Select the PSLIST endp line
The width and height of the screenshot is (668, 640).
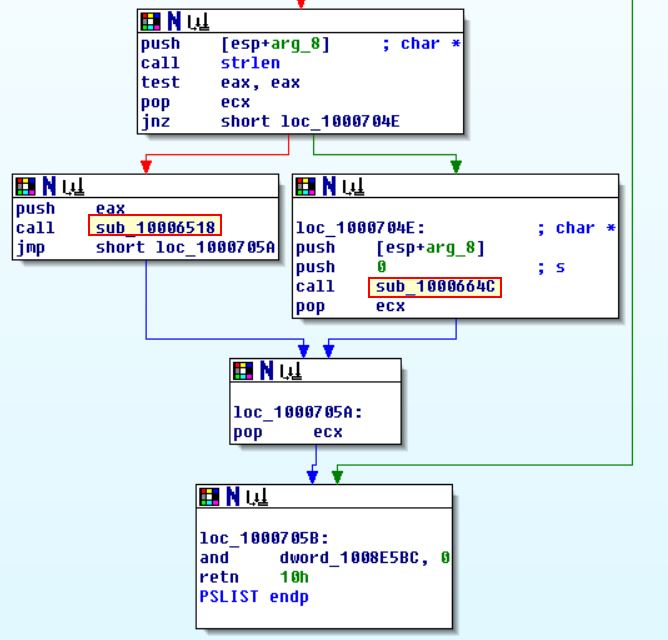(x=254, y=597)
